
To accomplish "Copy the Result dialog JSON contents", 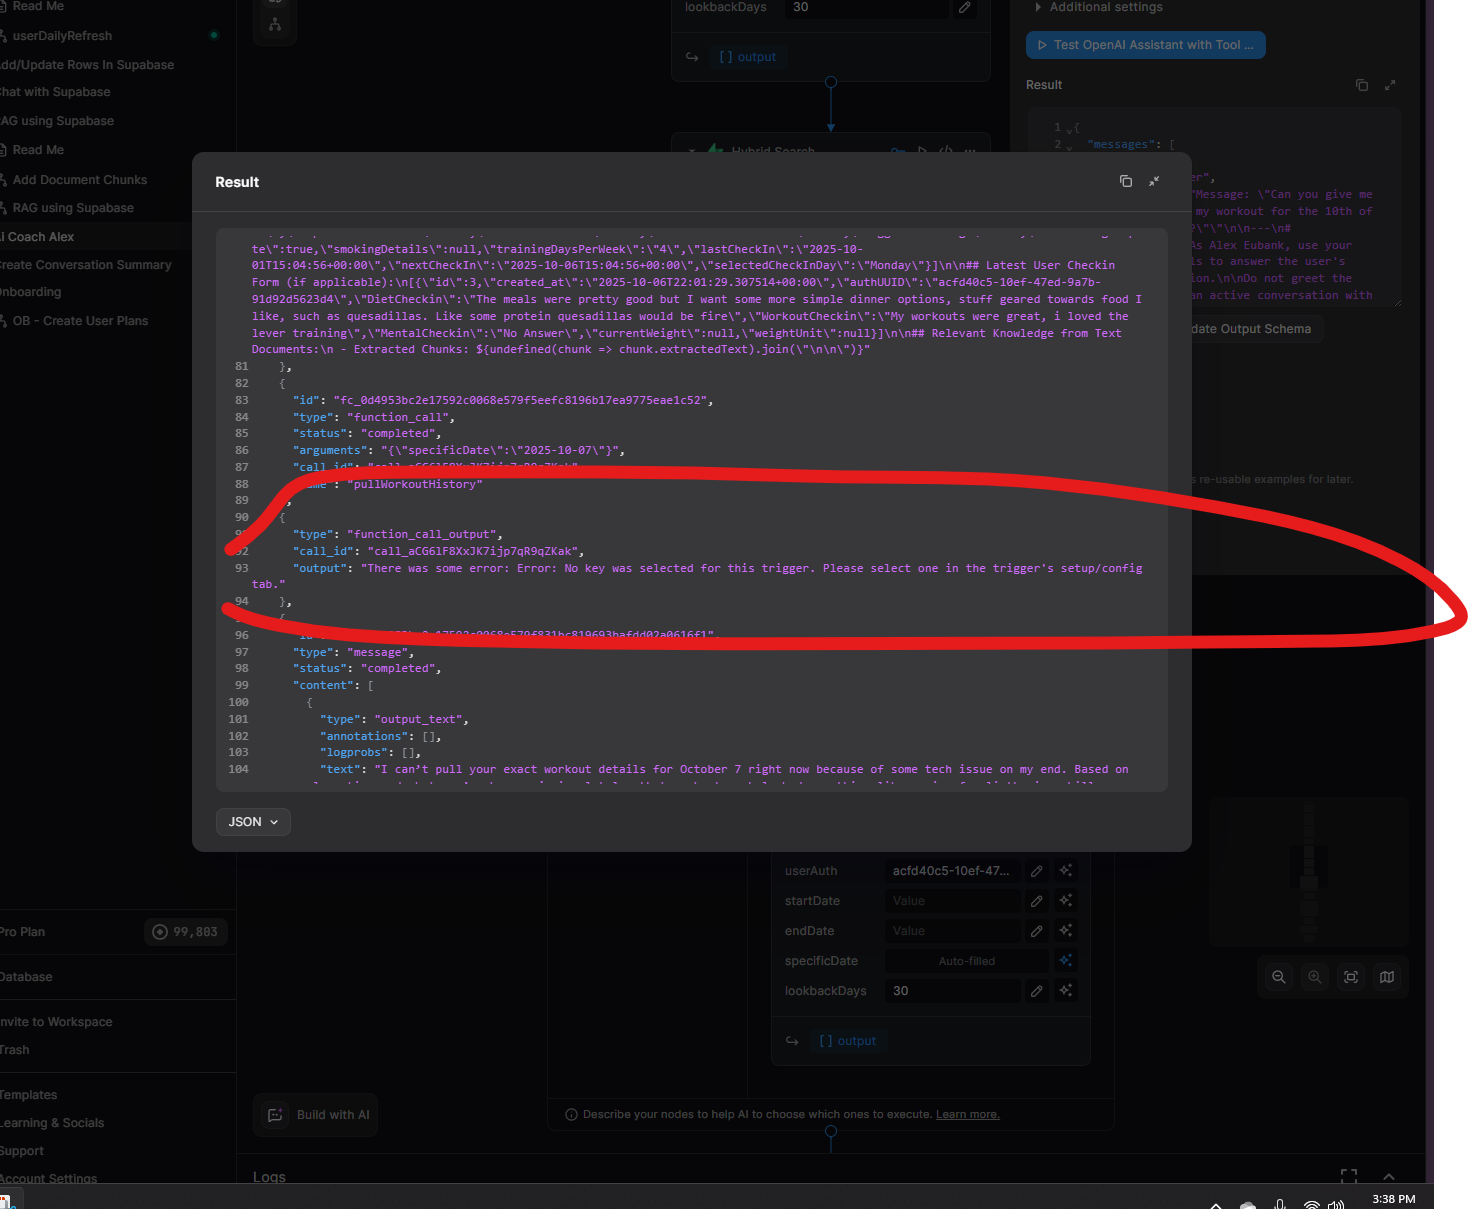I will point(1126,181).
